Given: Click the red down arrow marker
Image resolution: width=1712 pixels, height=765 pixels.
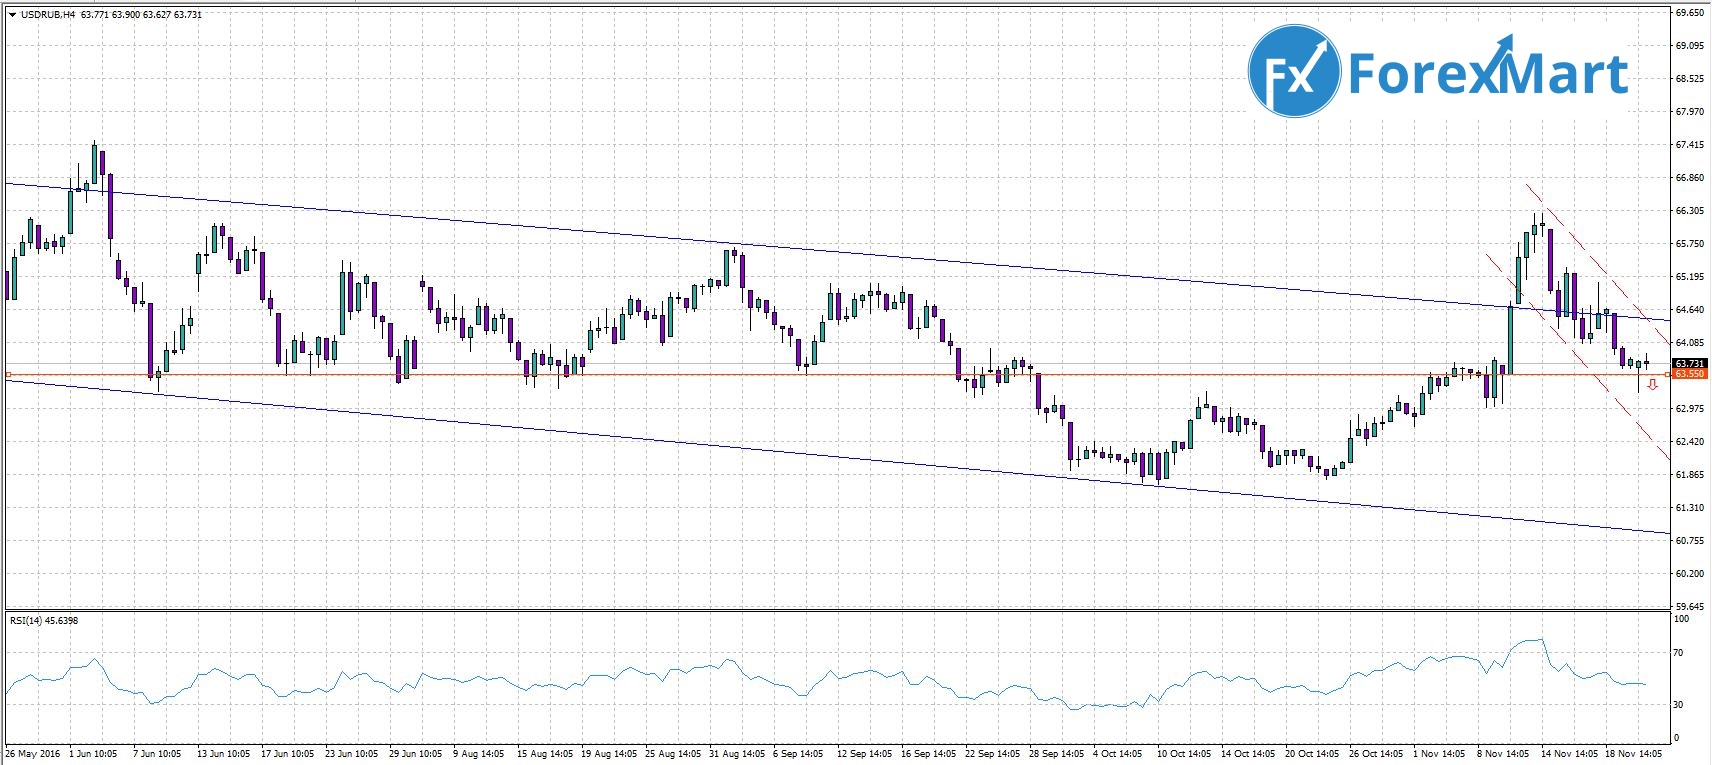Looking at the screenshot, I should coord(1652,384).
